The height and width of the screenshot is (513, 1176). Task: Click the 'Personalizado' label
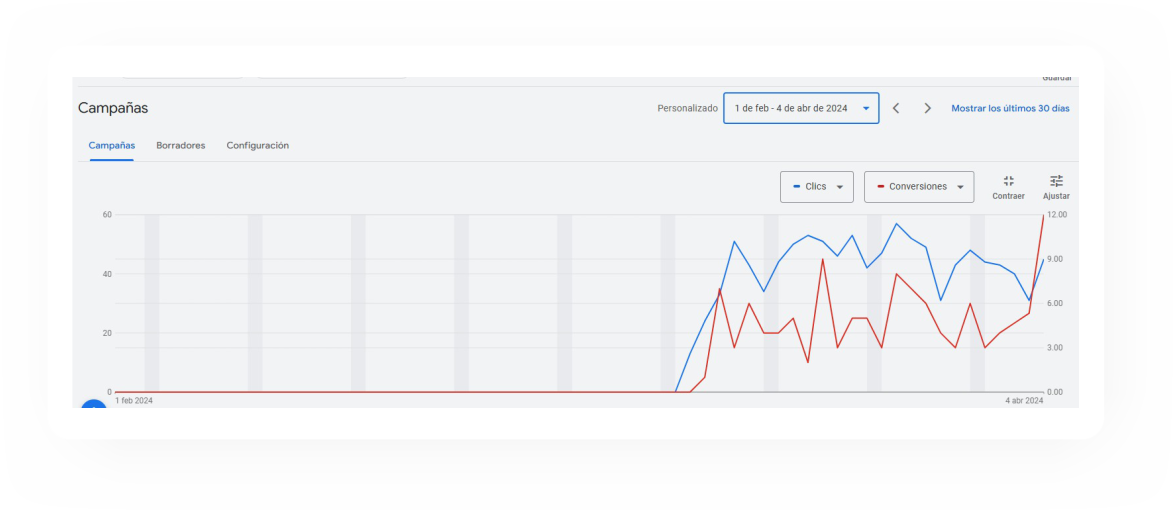click(x=688, y=108)
